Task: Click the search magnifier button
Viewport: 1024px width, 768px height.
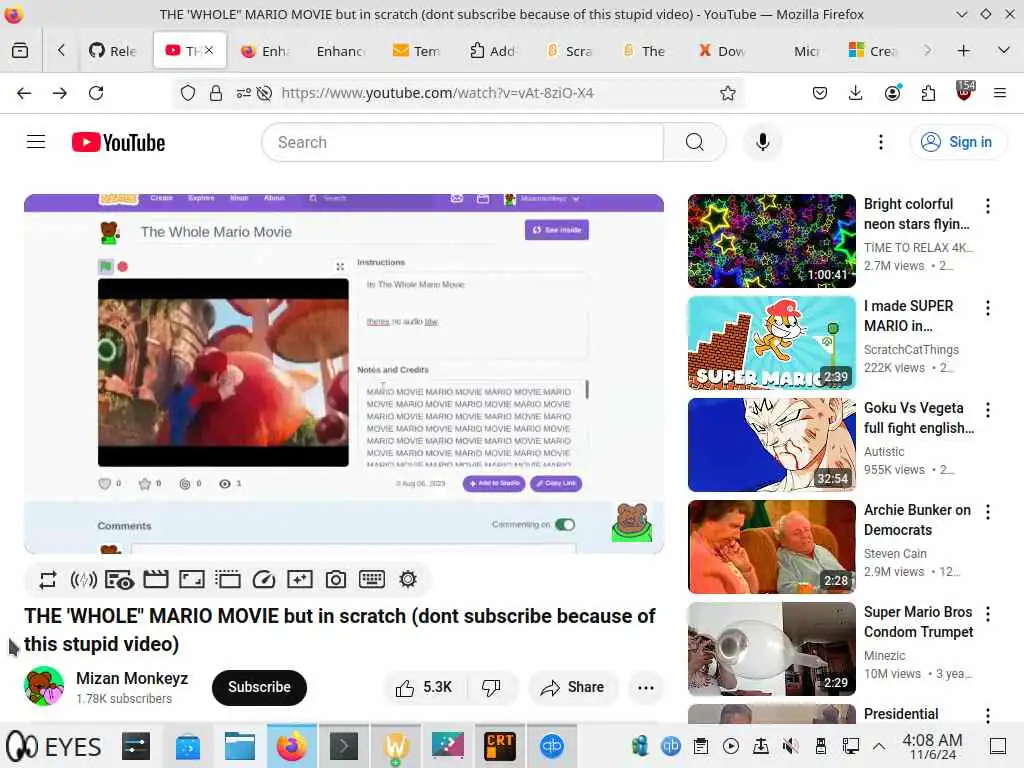Action: (x=695, y=142)
